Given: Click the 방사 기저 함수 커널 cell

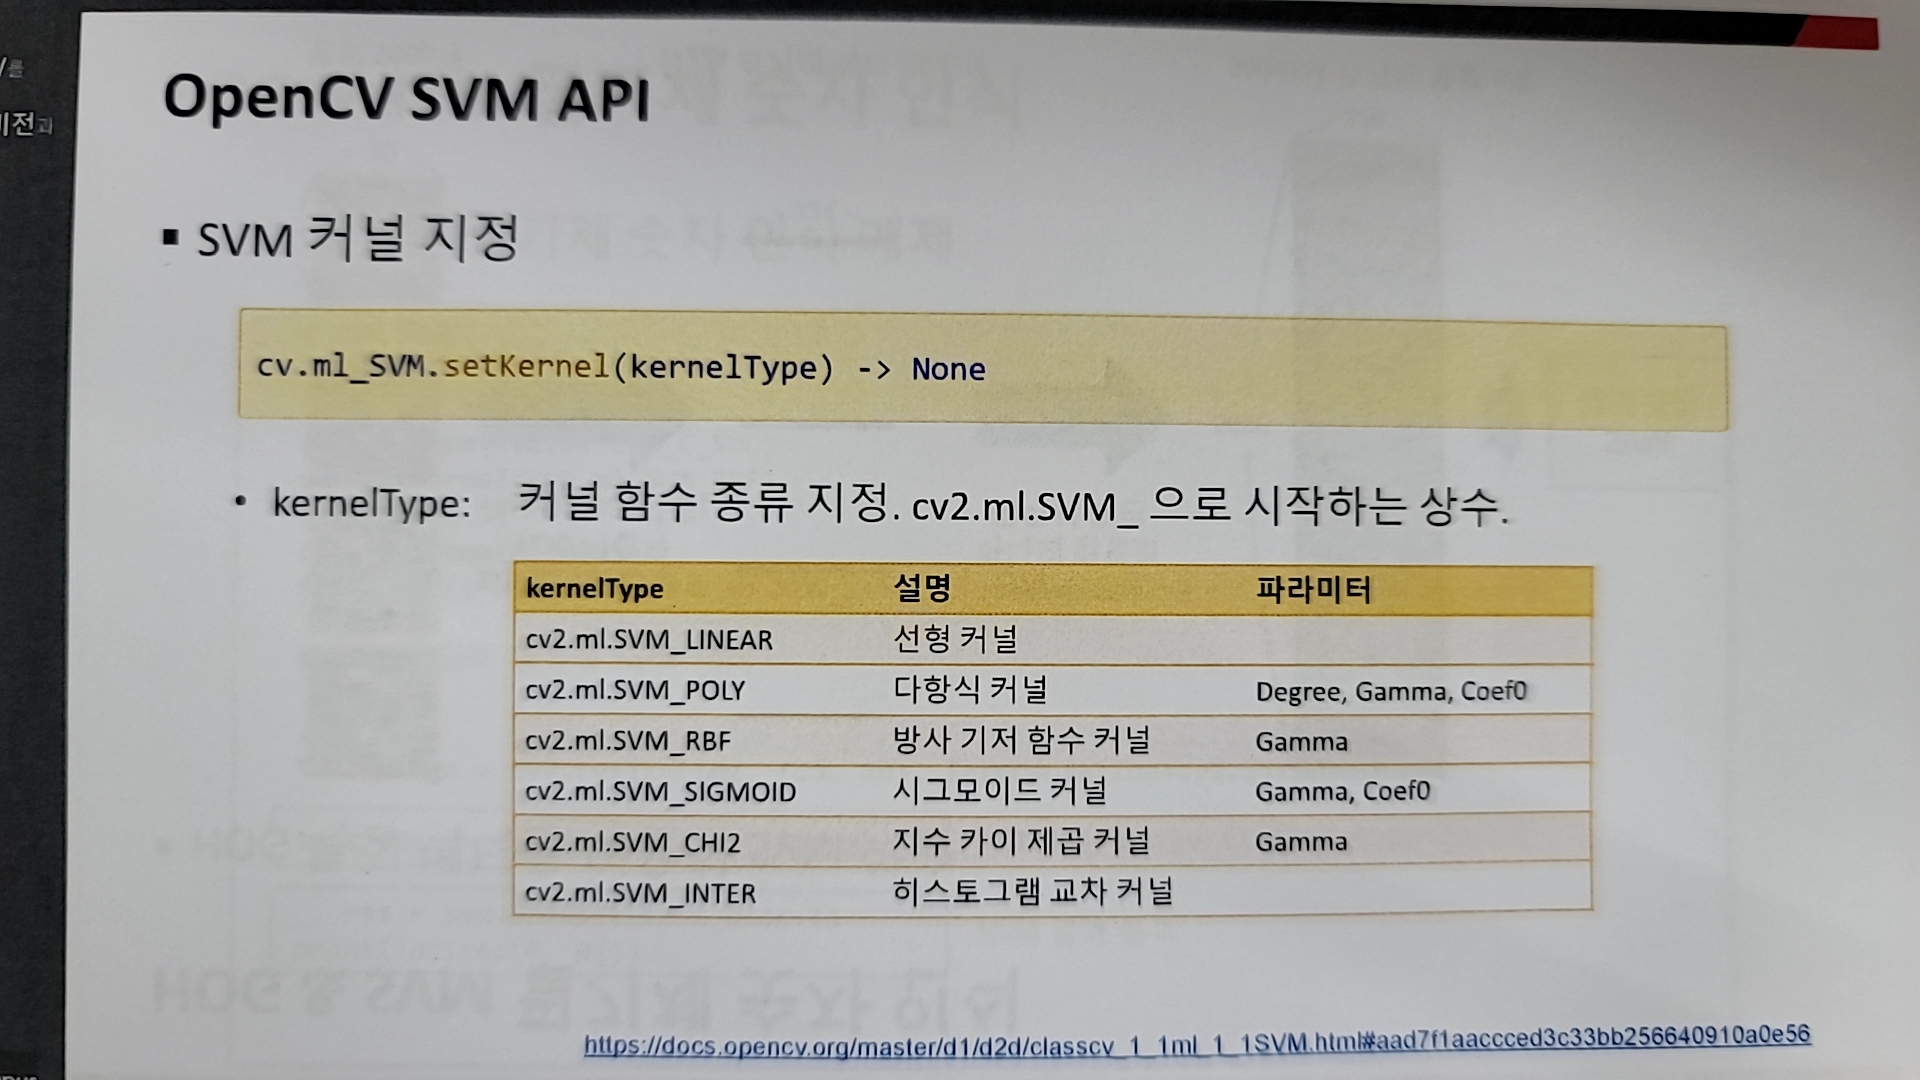Looking at the screenshot, I should [1021, 739].
